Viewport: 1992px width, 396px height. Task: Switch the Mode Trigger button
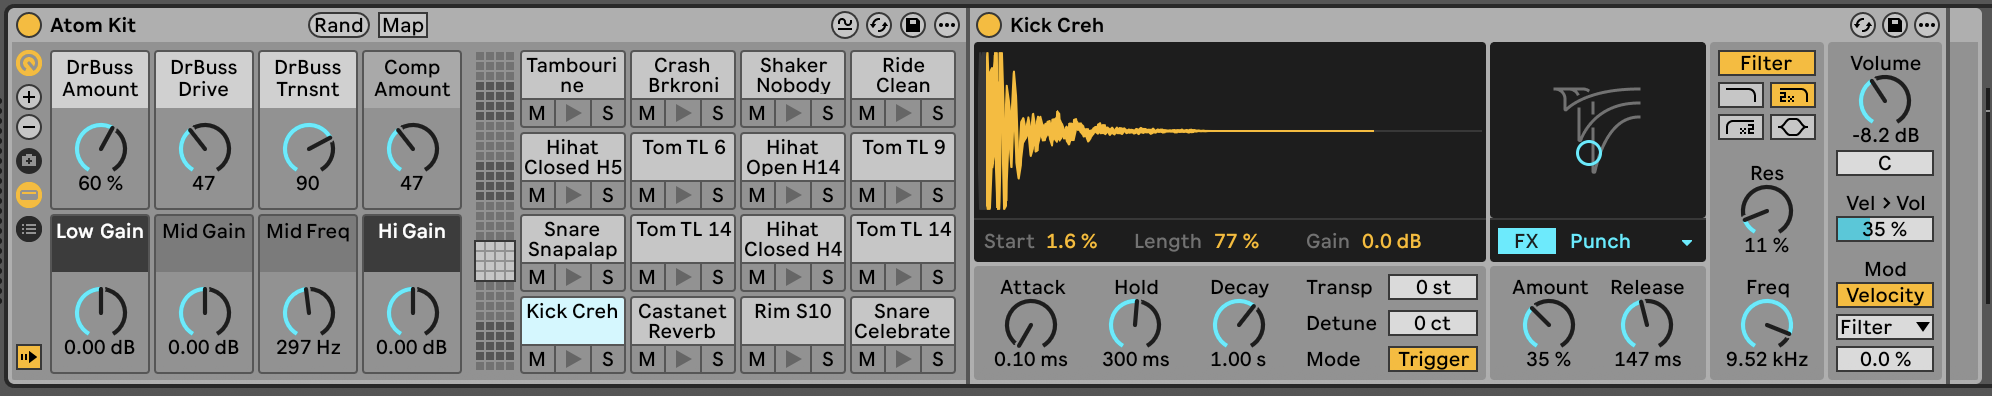[x=1433, y=359]
